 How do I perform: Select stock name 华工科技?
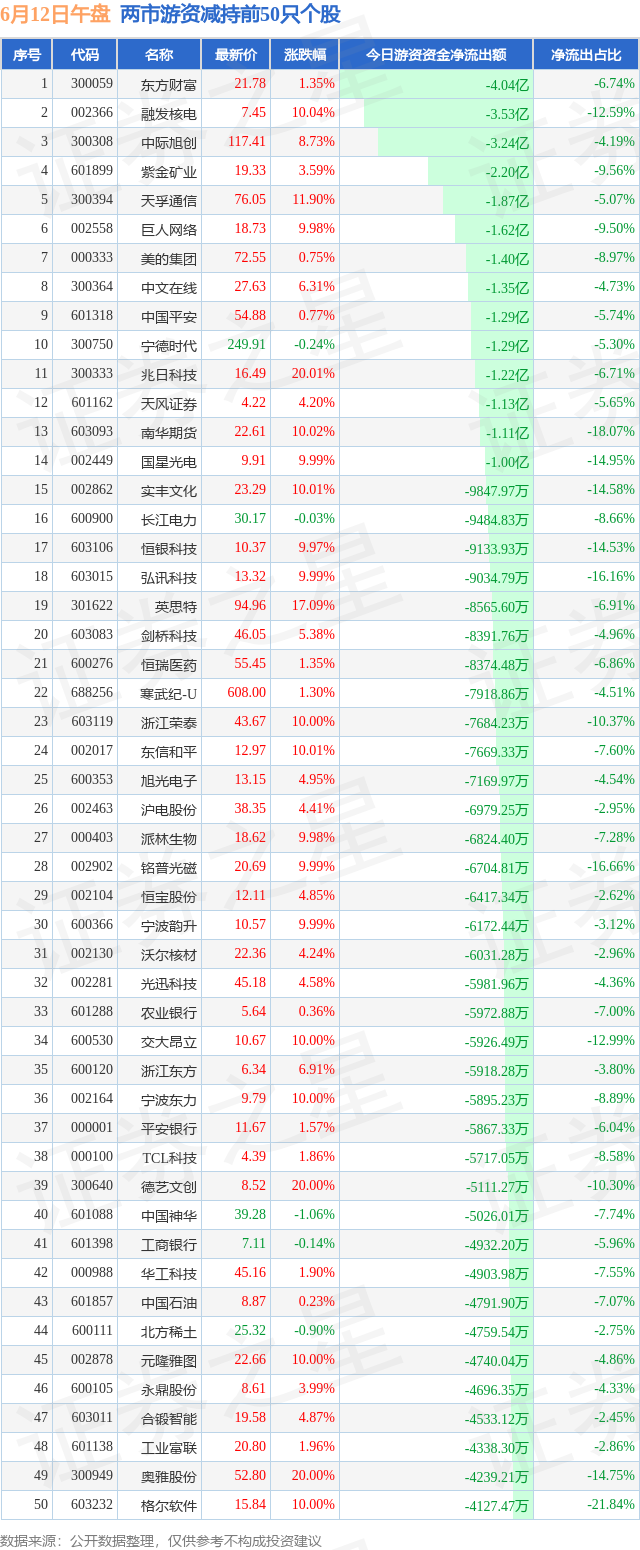169,1274
